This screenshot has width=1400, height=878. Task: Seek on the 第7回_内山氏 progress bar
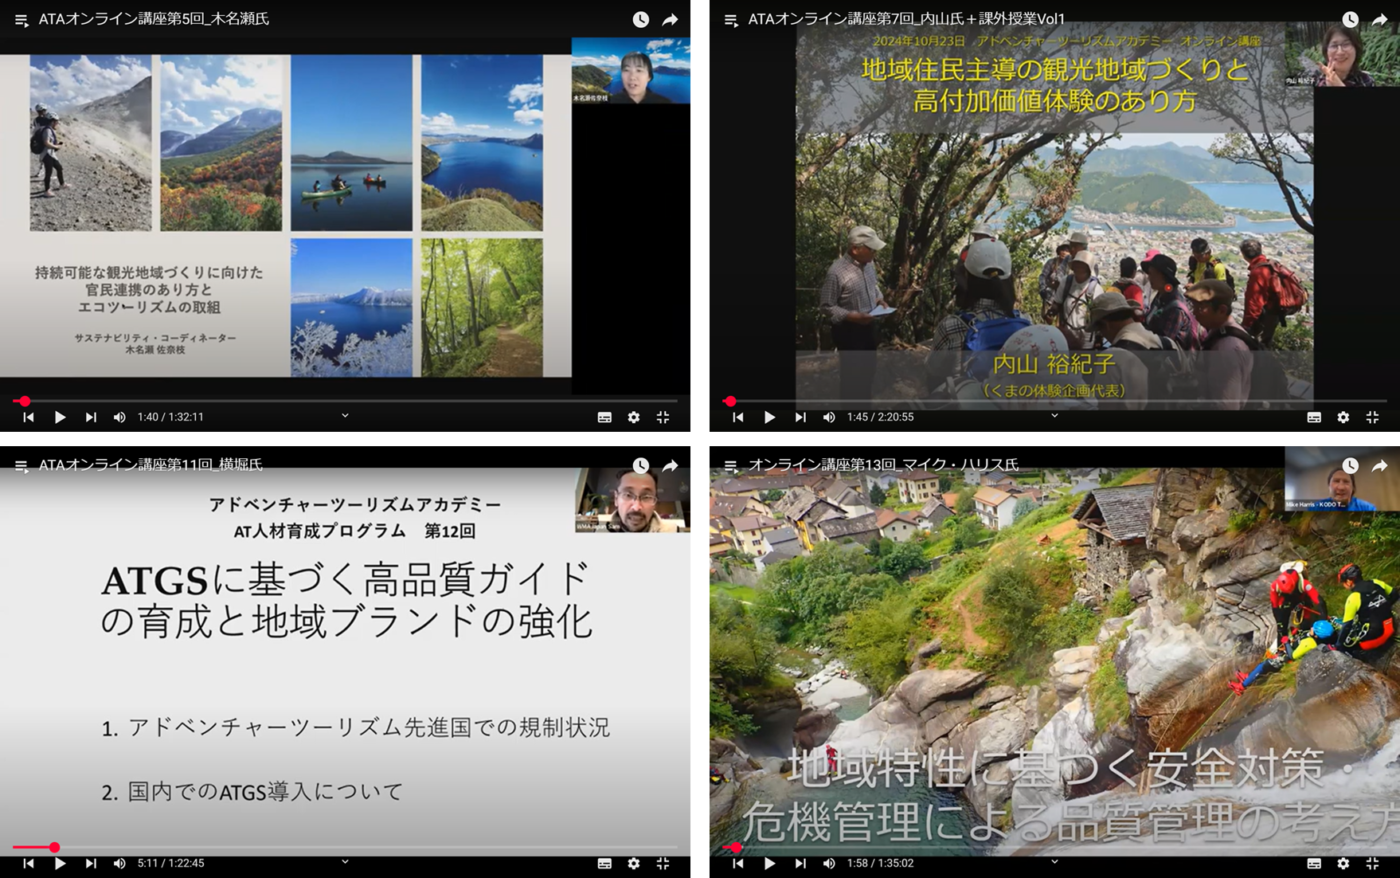tap(1054, 401)
